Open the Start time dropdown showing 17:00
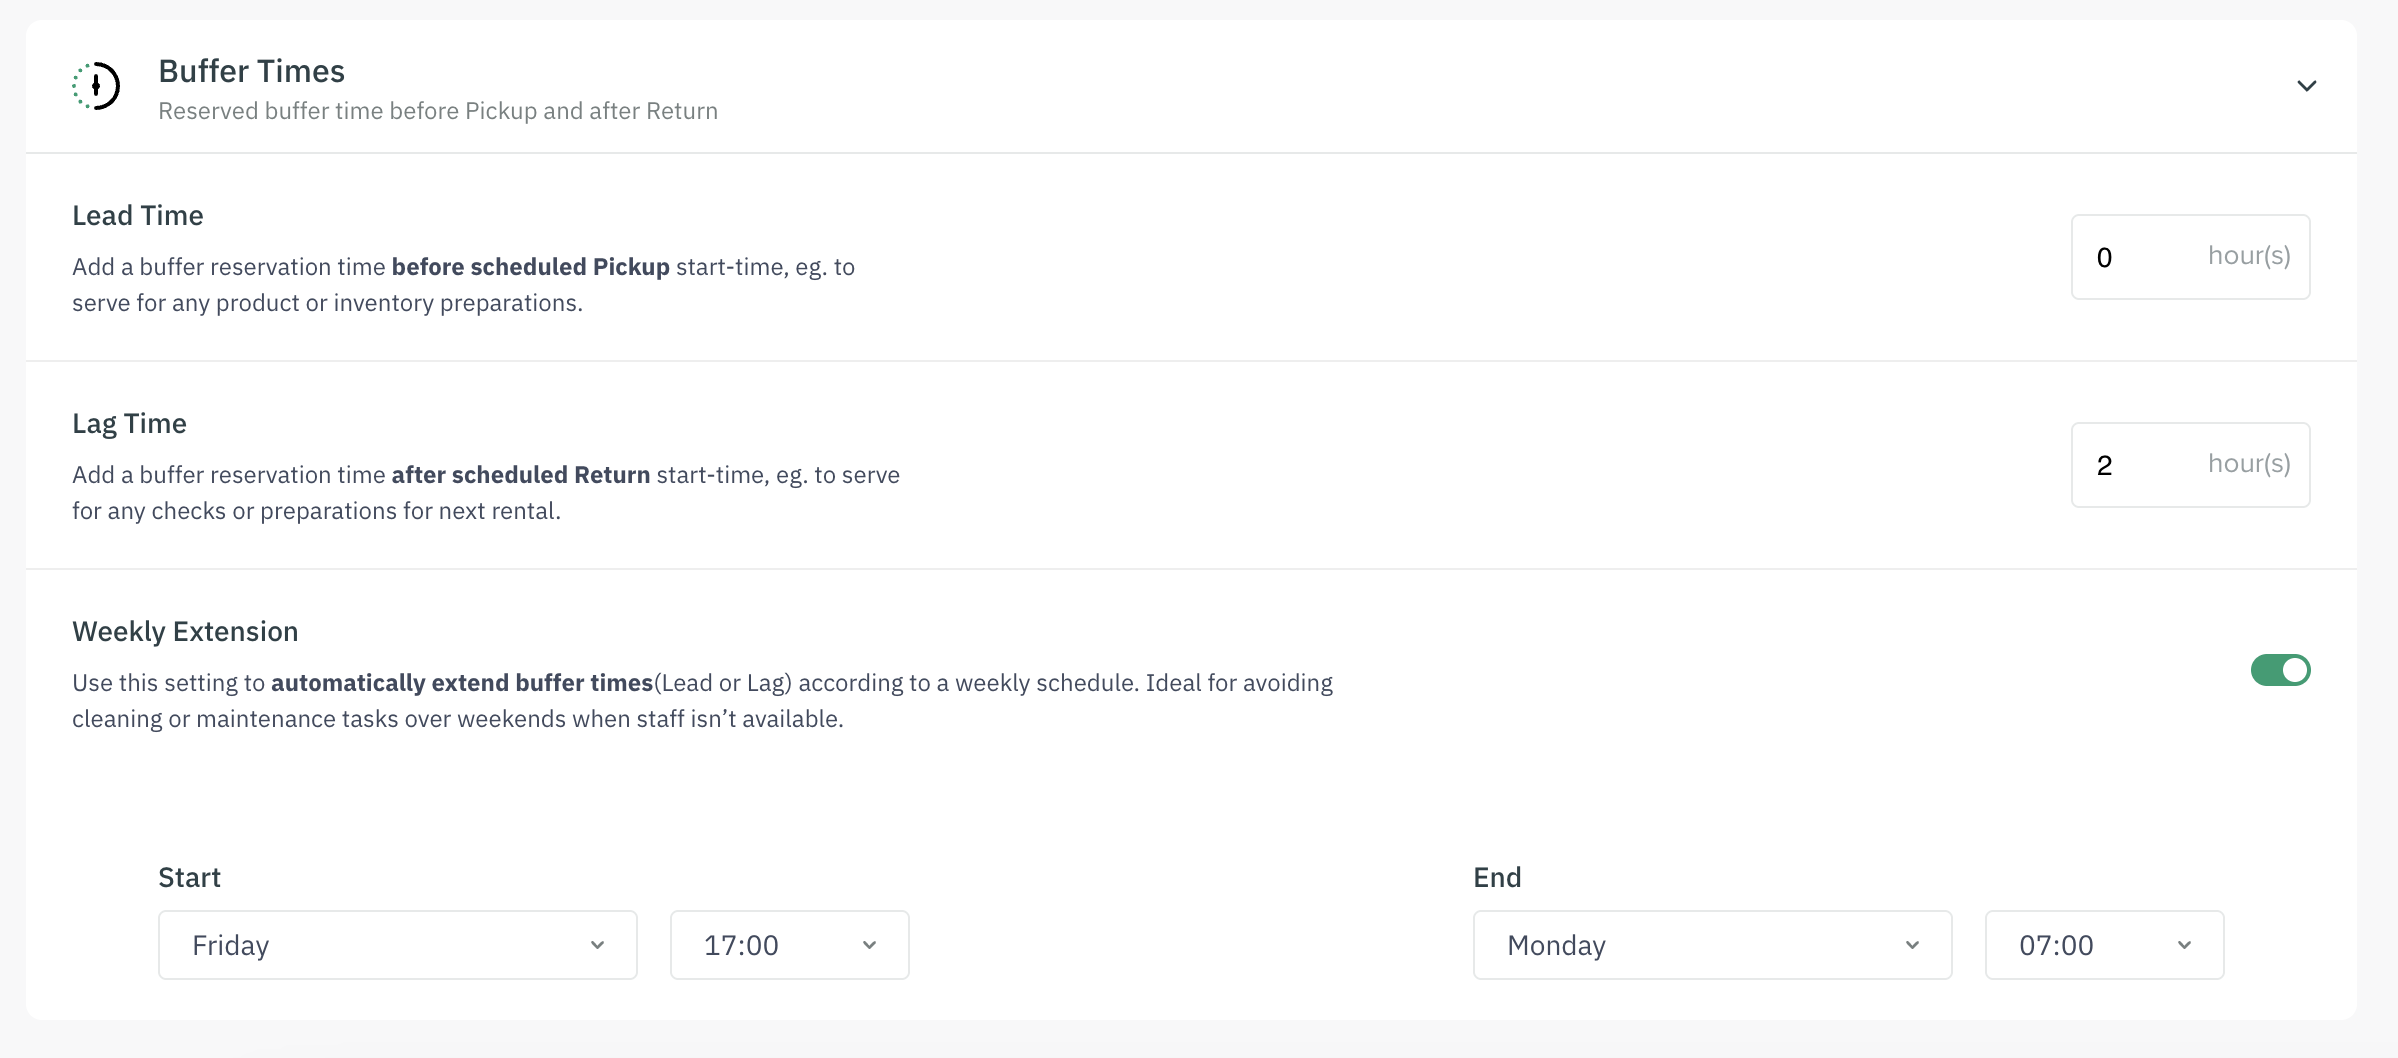Viewport: 2398px width, 1058px height. (x=789, y=945)
